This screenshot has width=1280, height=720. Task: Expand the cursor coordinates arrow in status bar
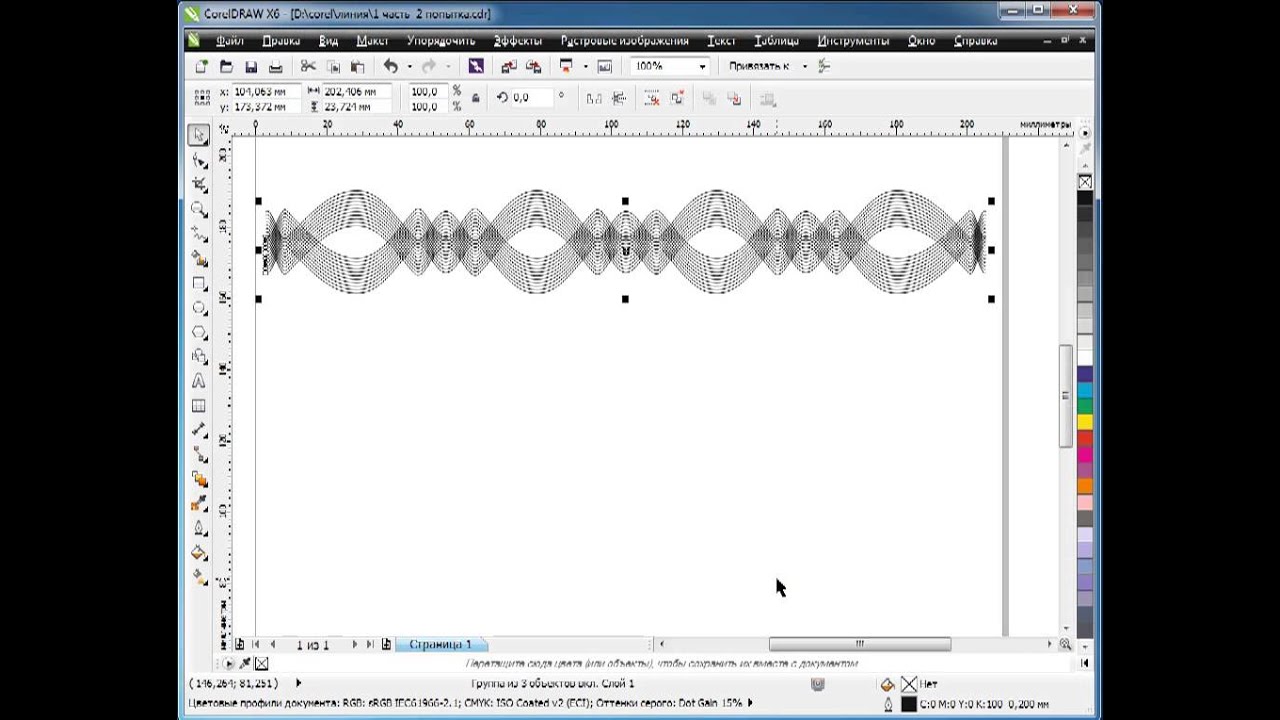[298, 683]
